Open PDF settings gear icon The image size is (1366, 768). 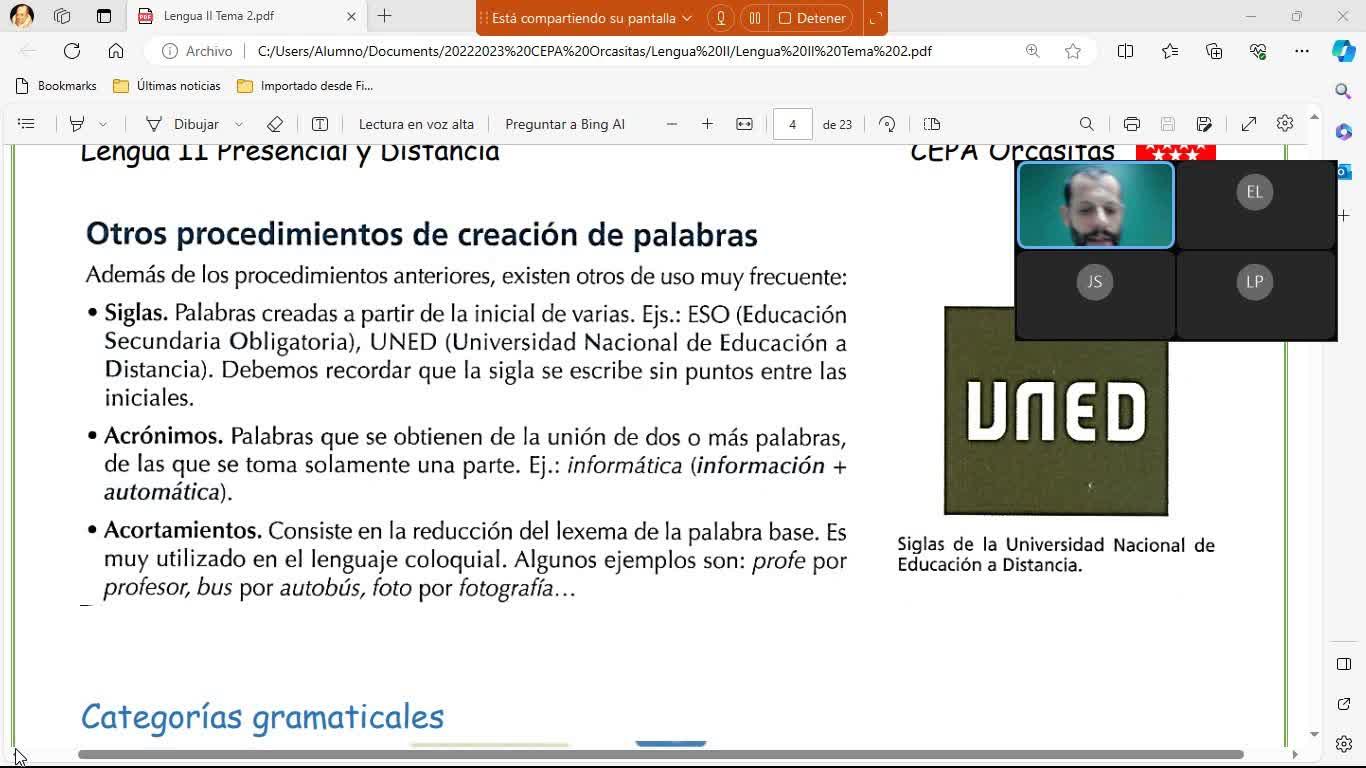click(1285, 124)
